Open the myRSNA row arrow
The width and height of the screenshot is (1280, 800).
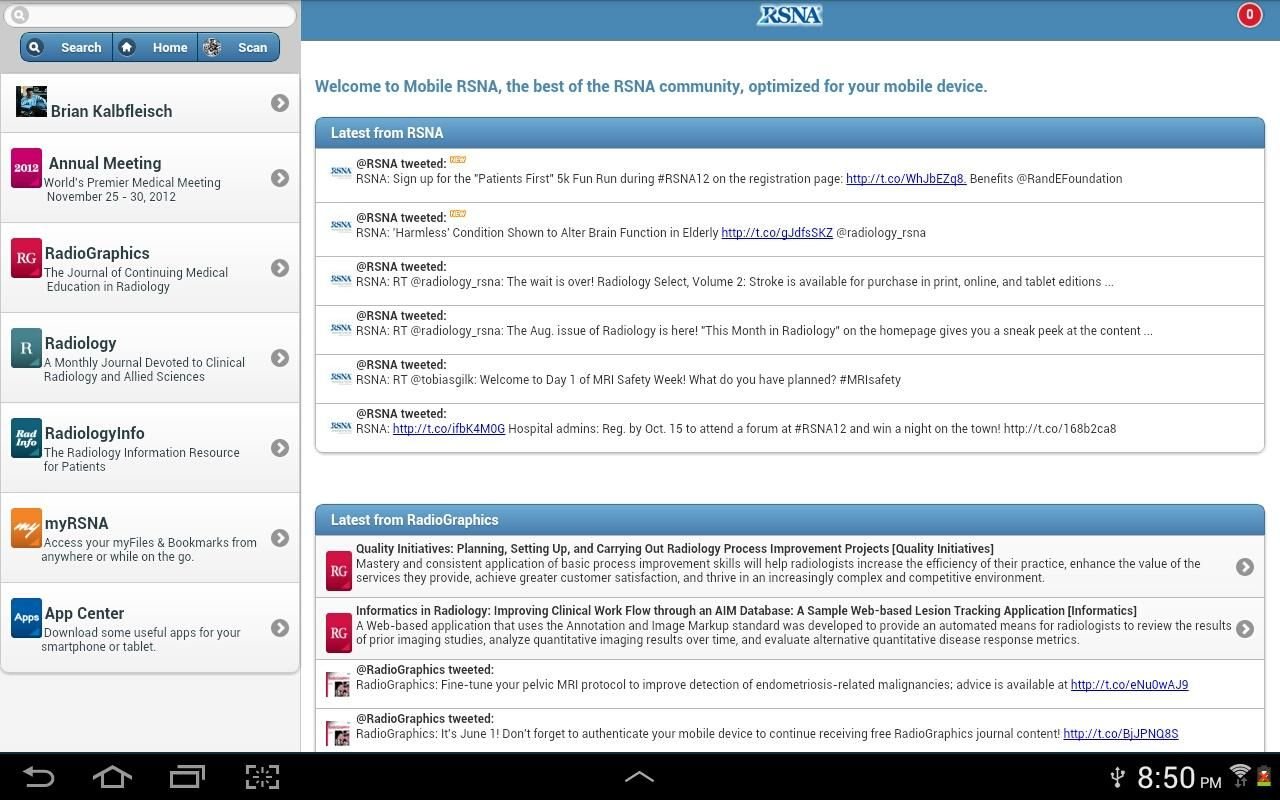coord(280,538)
